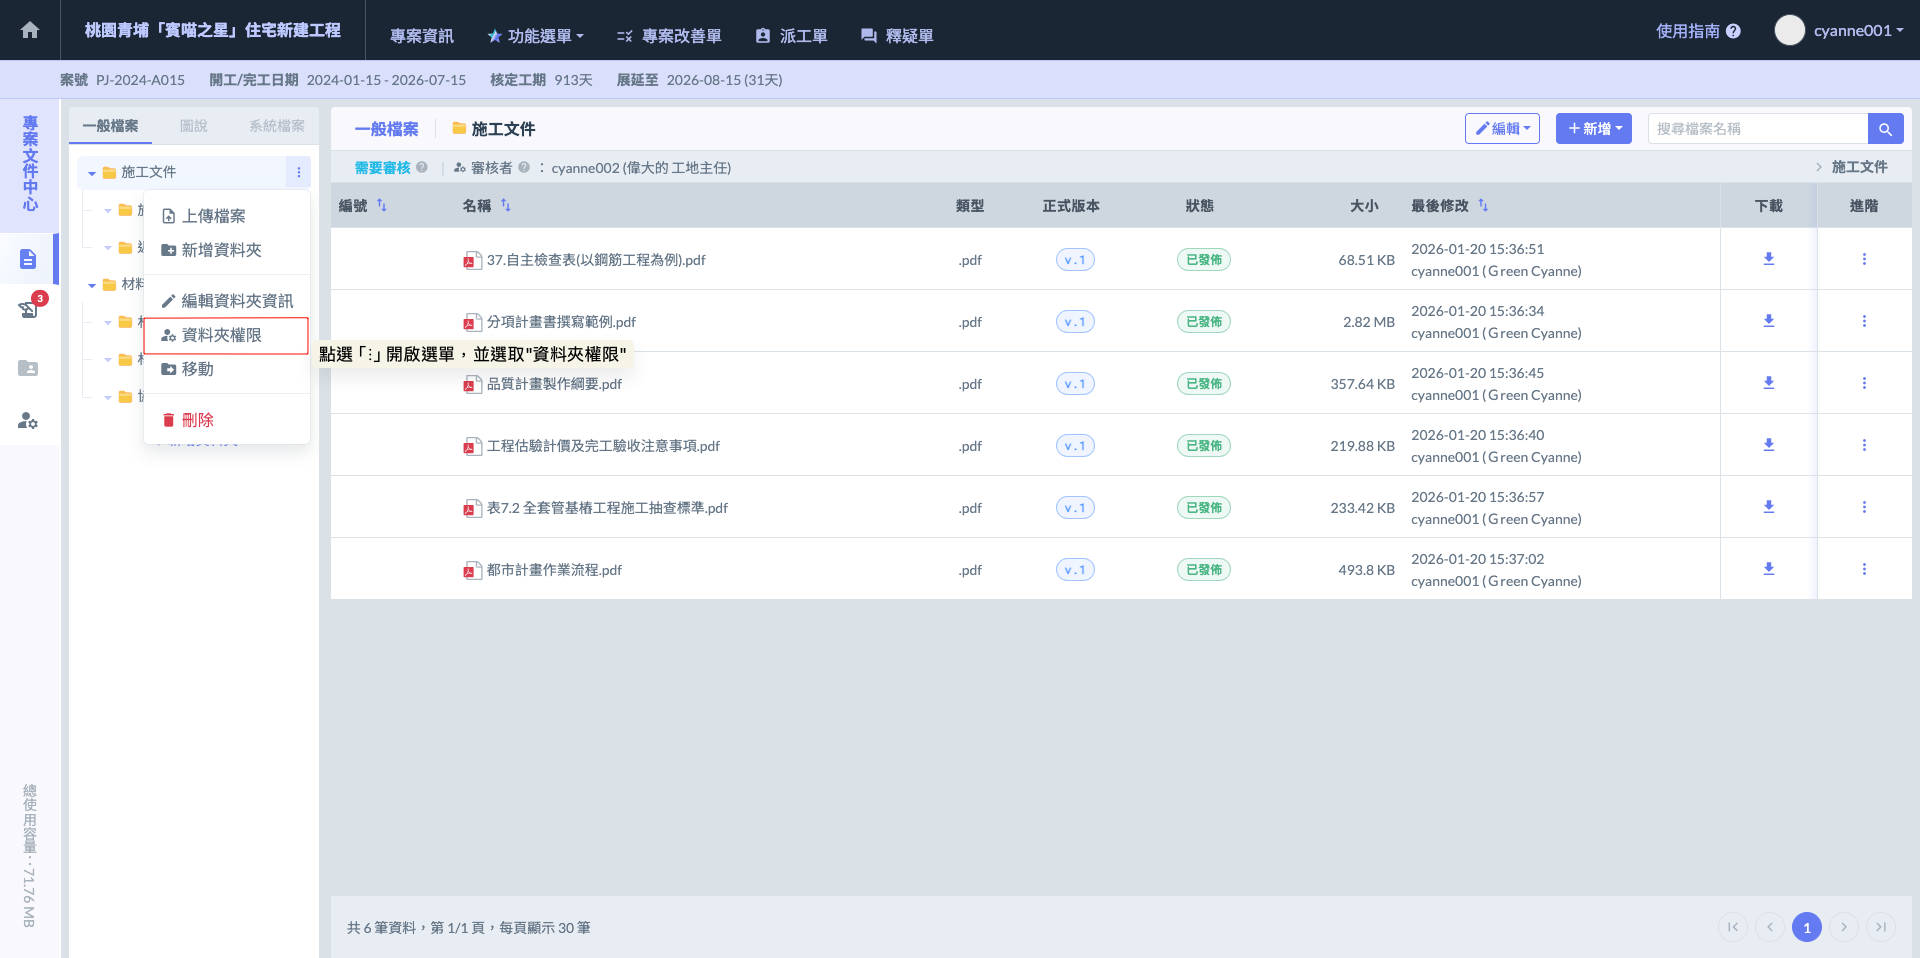
Task: Choose 刪除 in the folder menu
Action: tap(197, 420)
